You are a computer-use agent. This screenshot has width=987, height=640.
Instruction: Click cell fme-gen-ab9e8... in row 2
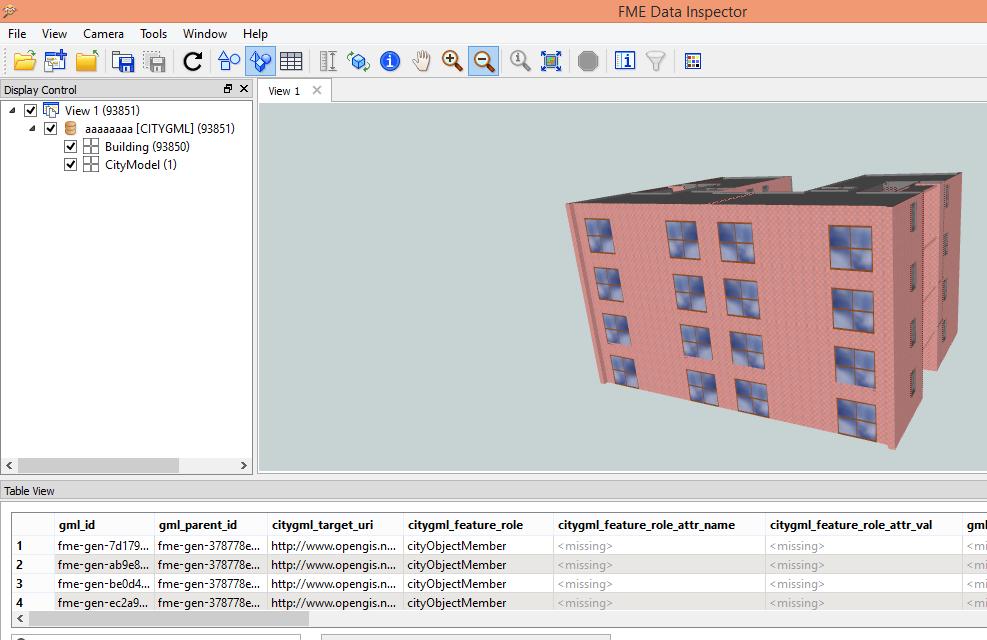click(104, 564)
